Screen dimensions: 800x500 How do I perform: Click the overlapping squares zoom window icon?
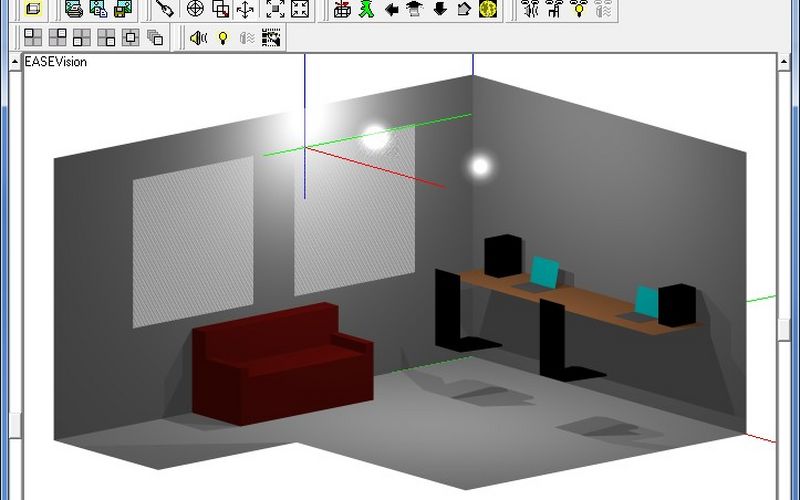(x=220, y=9)
